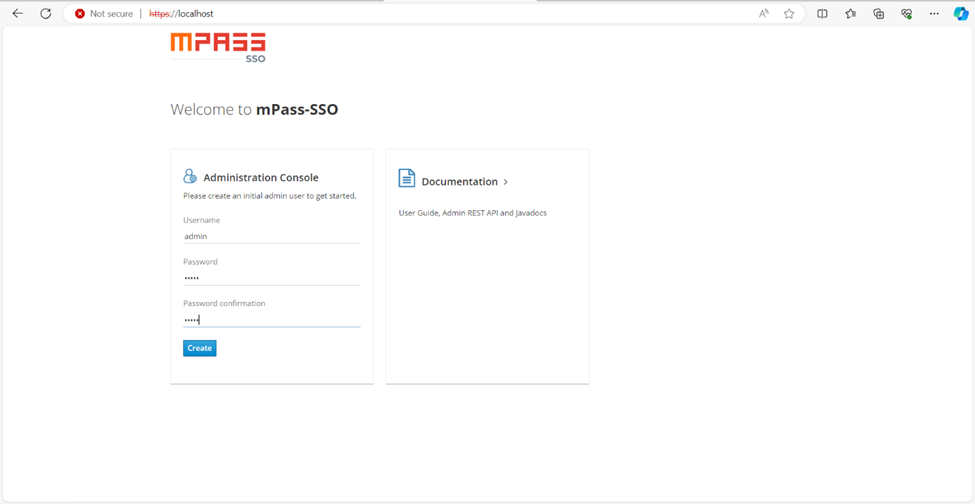This screenshot has height=504, width=975.
Task: Click the User Guide, Admin REST API text
Action: (x=473, y=213)
